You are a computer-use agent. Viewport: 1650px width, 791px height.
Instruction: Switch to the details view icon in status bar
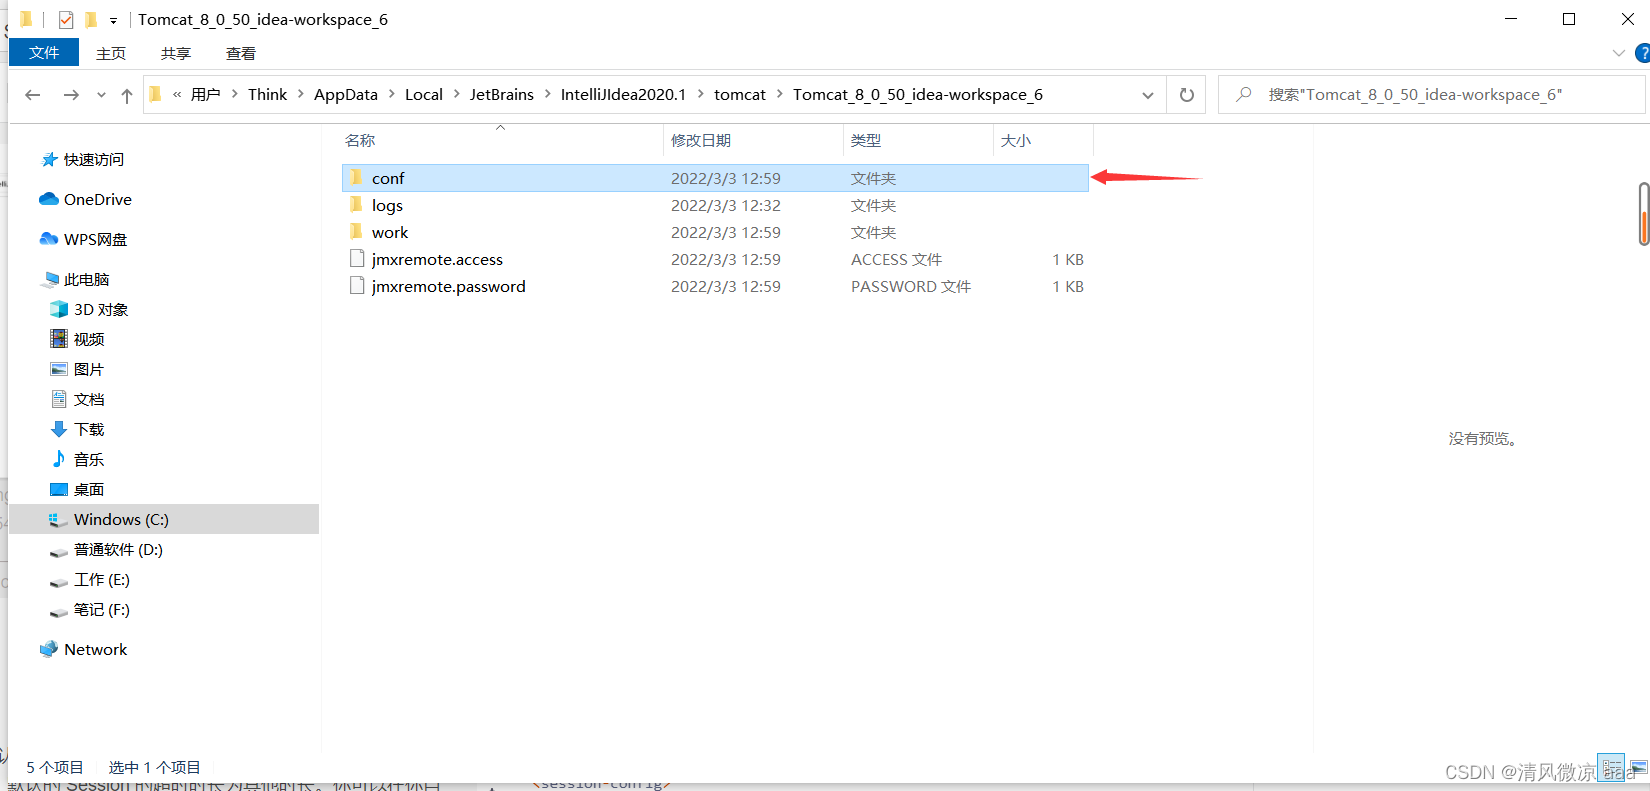pyautogui.click(x=1611, y=767)
